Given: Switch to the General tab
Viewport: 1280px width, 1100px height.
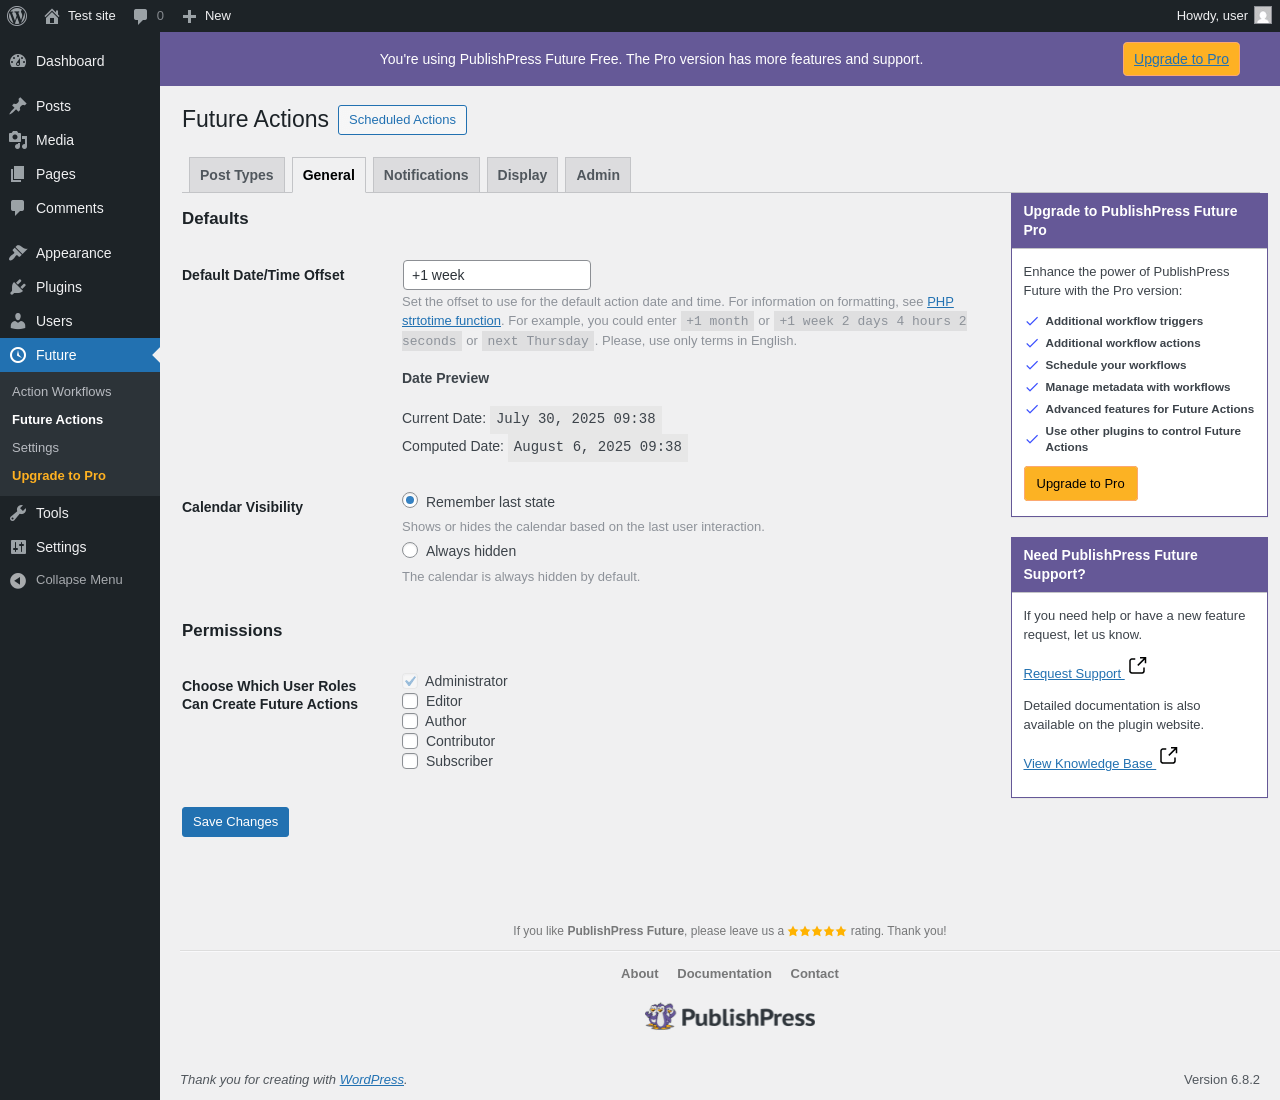Looking at the screenshot, I should (329, 175).
